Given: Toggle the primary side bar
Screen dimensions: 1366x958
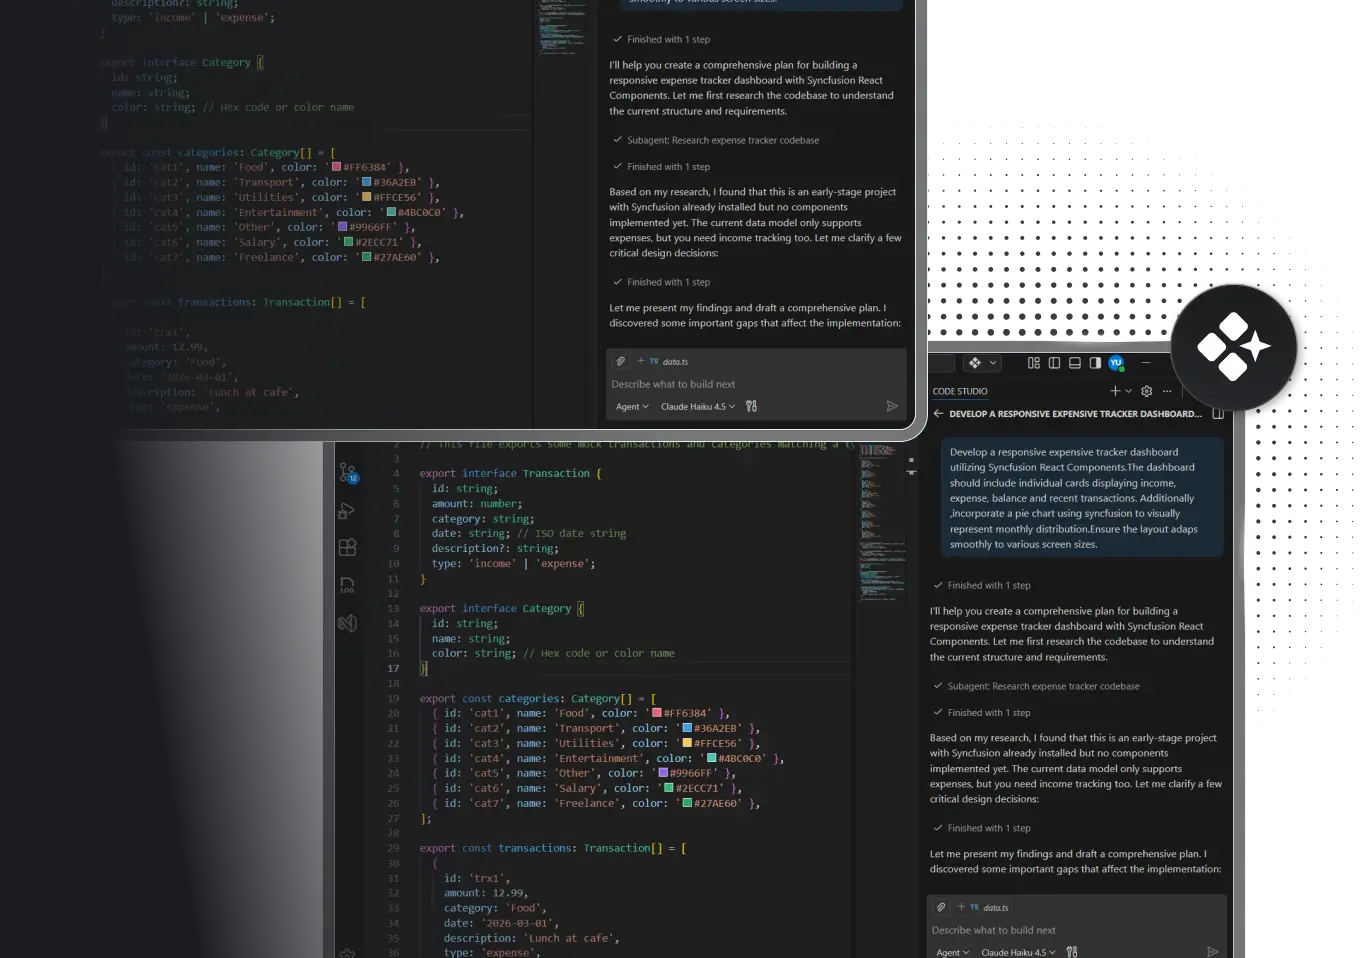Looking at the screenshot, I should coord(1054,363).
